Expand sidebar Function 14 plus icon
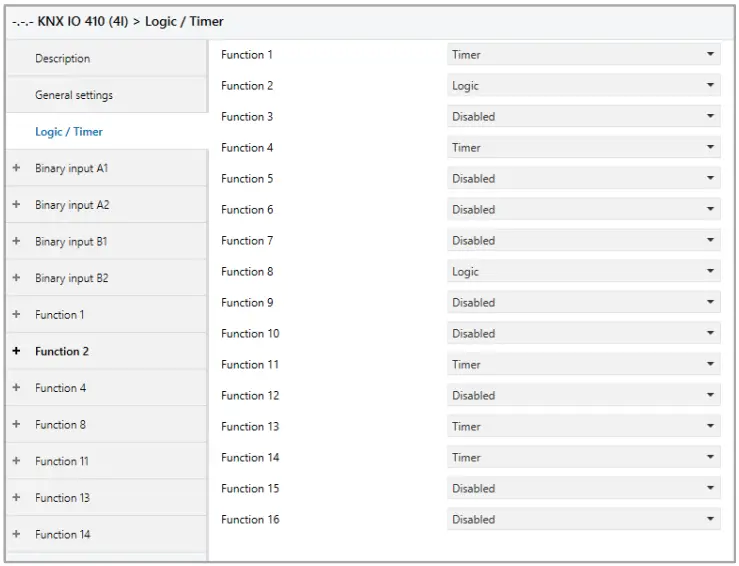The height and width of the screenshot is (566, 739). pyautogui.click(x=16, y=534)
